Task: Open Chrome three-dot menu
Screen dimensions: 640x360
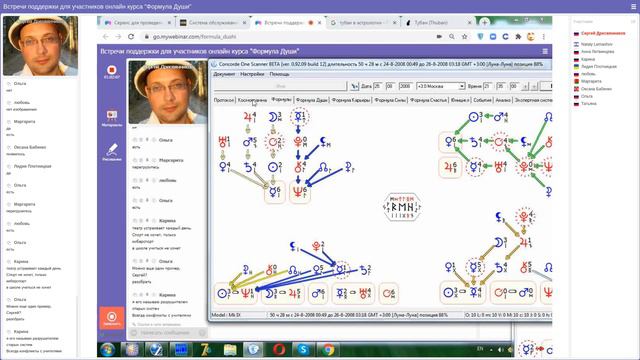Action: (x=544, y=37)
